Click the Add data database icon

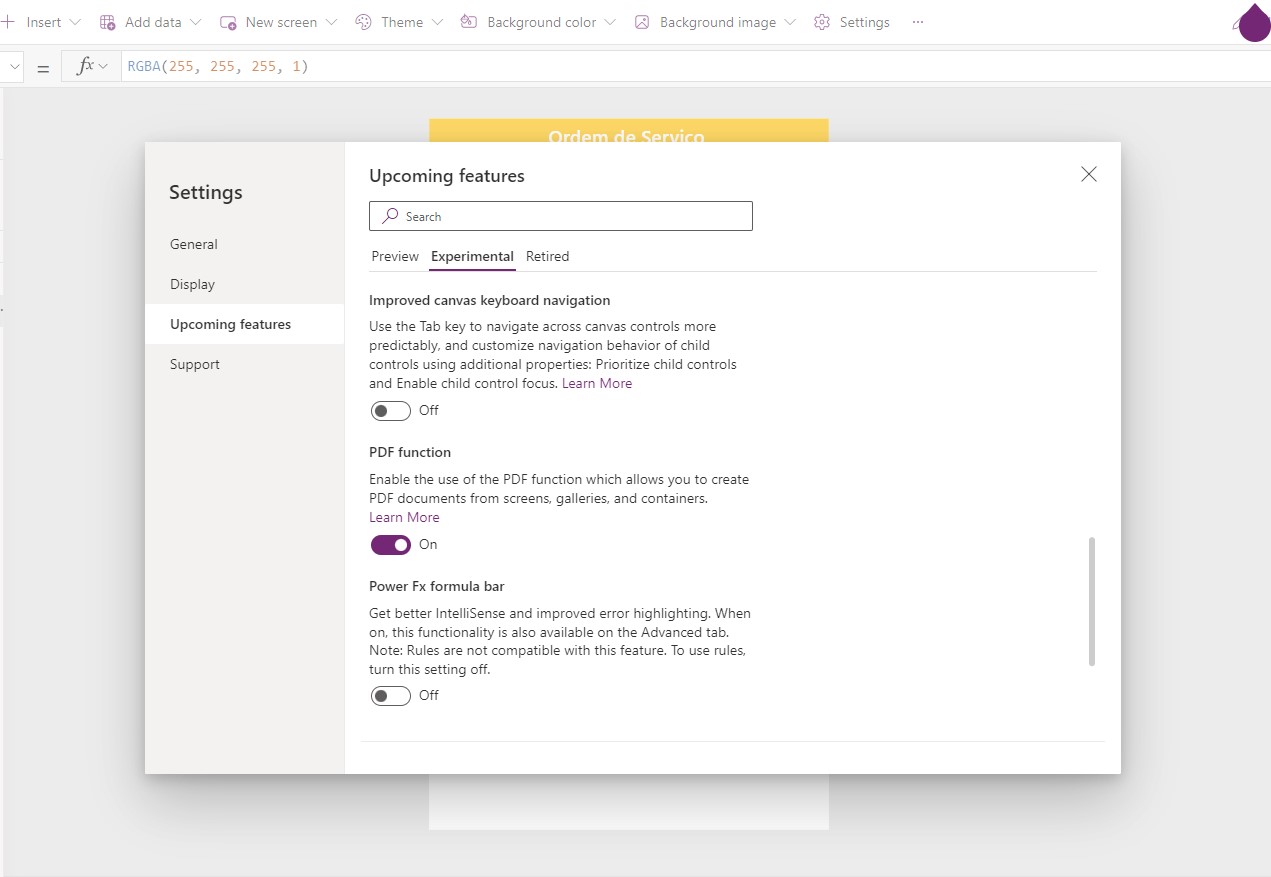point(107,21)
